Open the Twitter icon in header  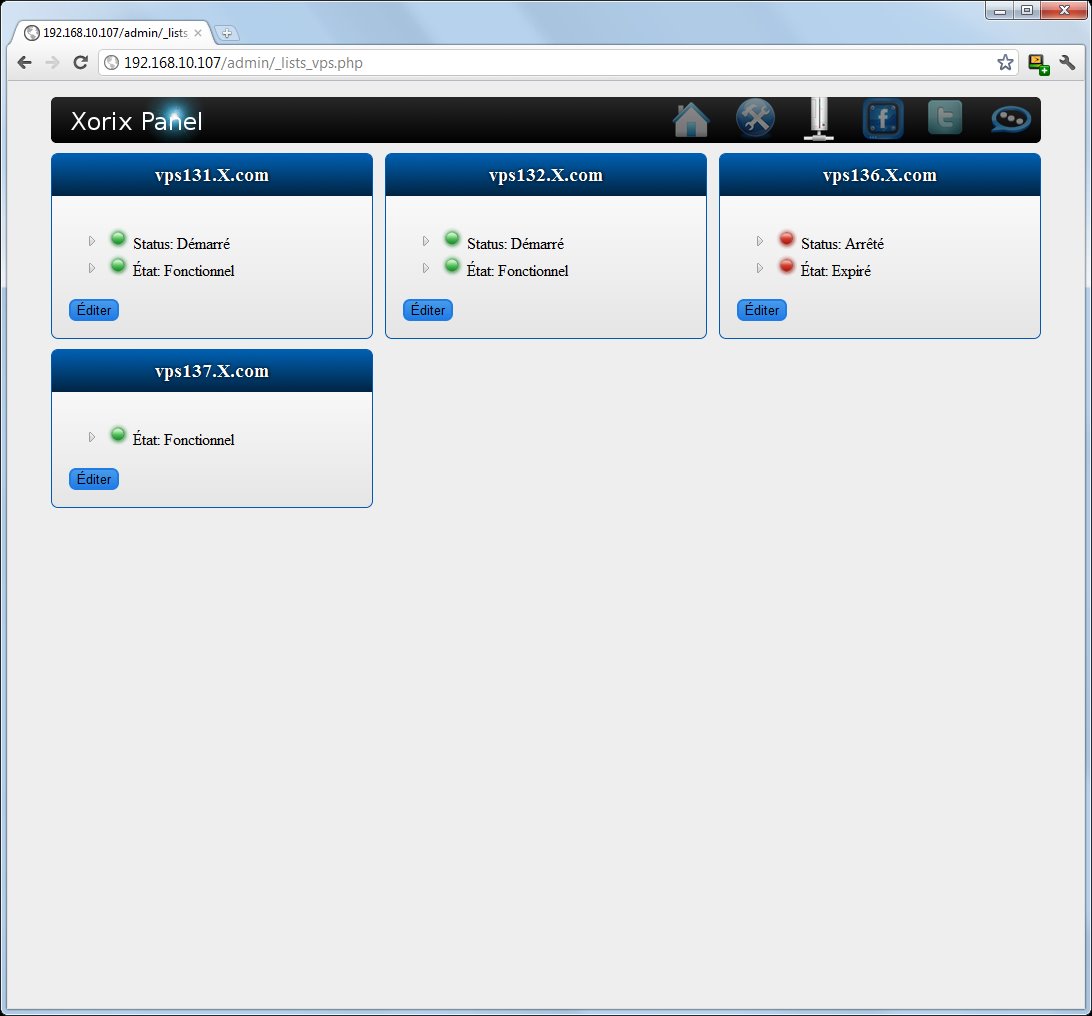[x=945, y=118]
